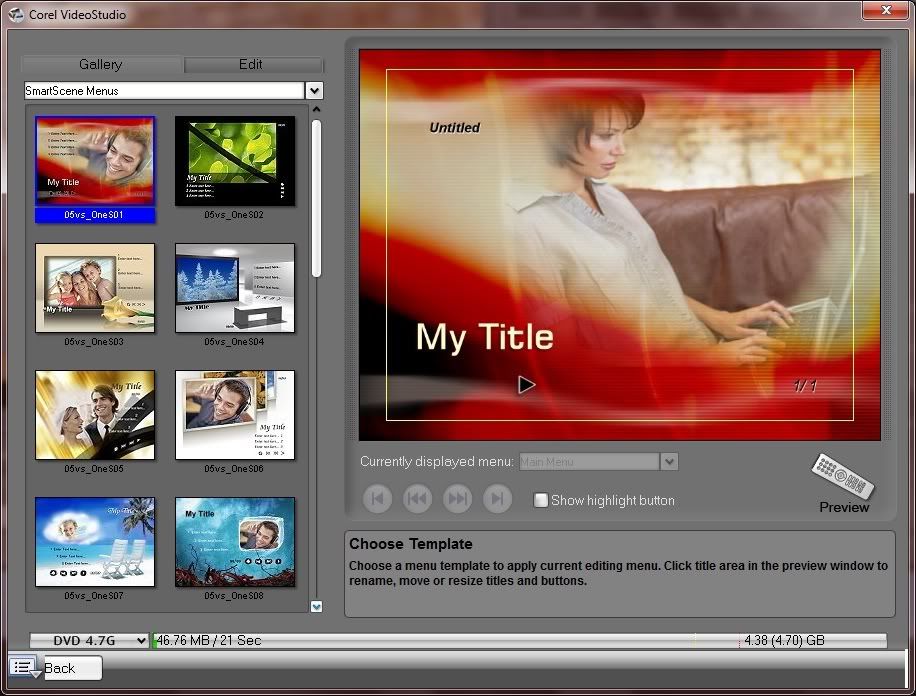Click the previous menu page button

pos(417,498)
